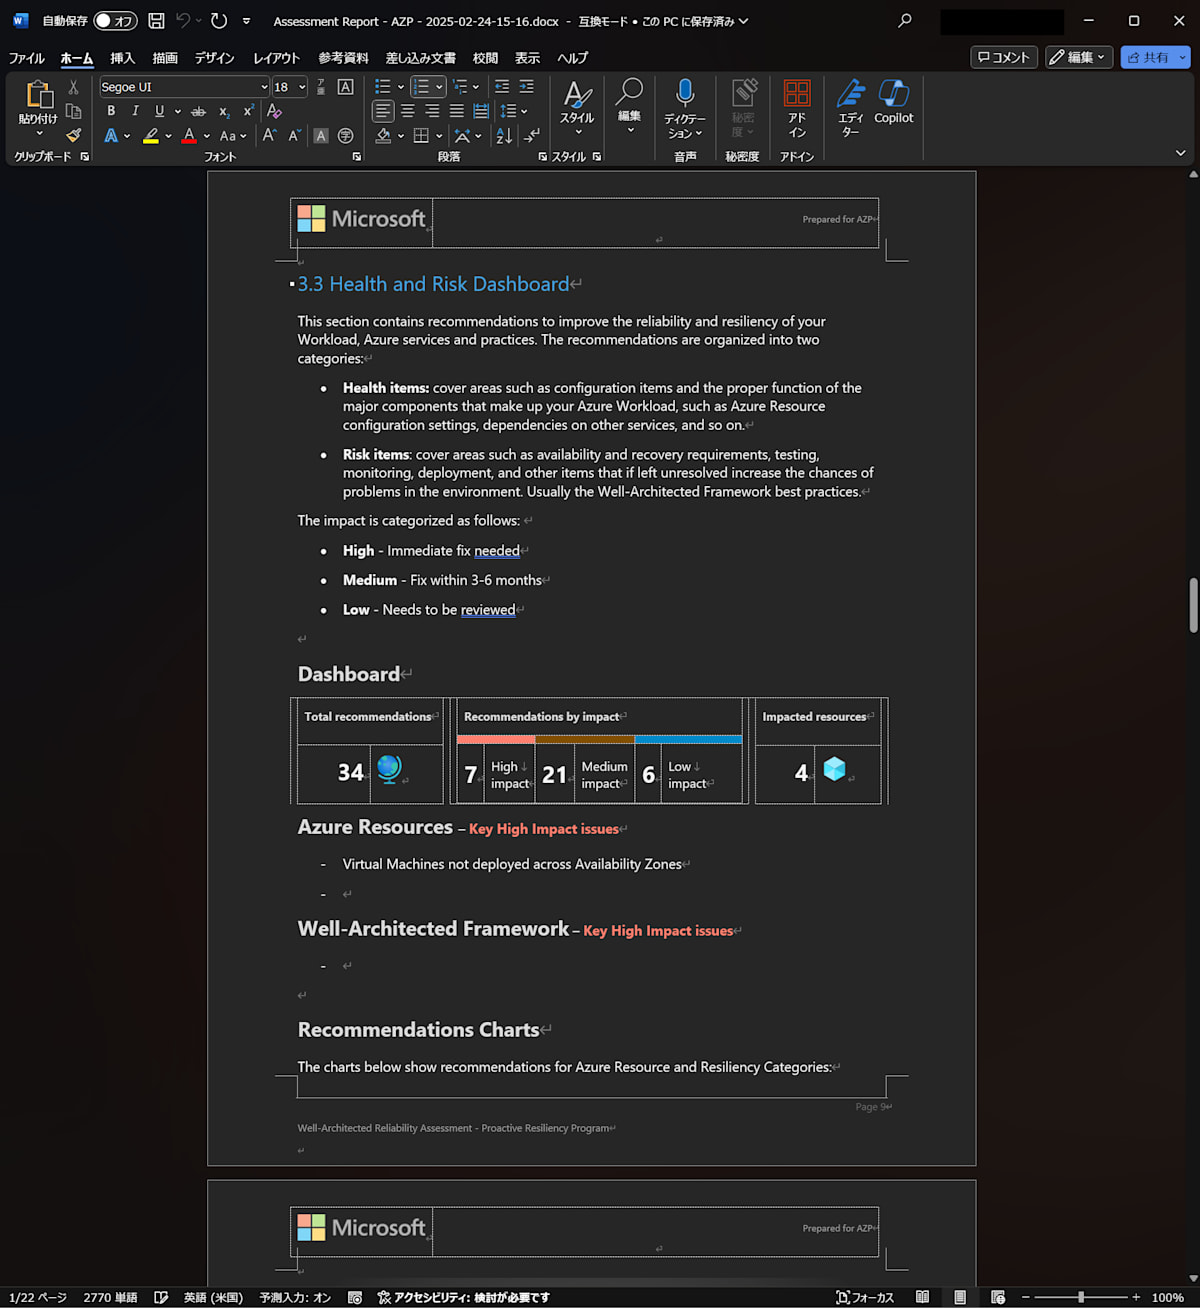The image size is (1200, 1308).
Task: Toggle bold formatting
Action: (x=111, y=111)
